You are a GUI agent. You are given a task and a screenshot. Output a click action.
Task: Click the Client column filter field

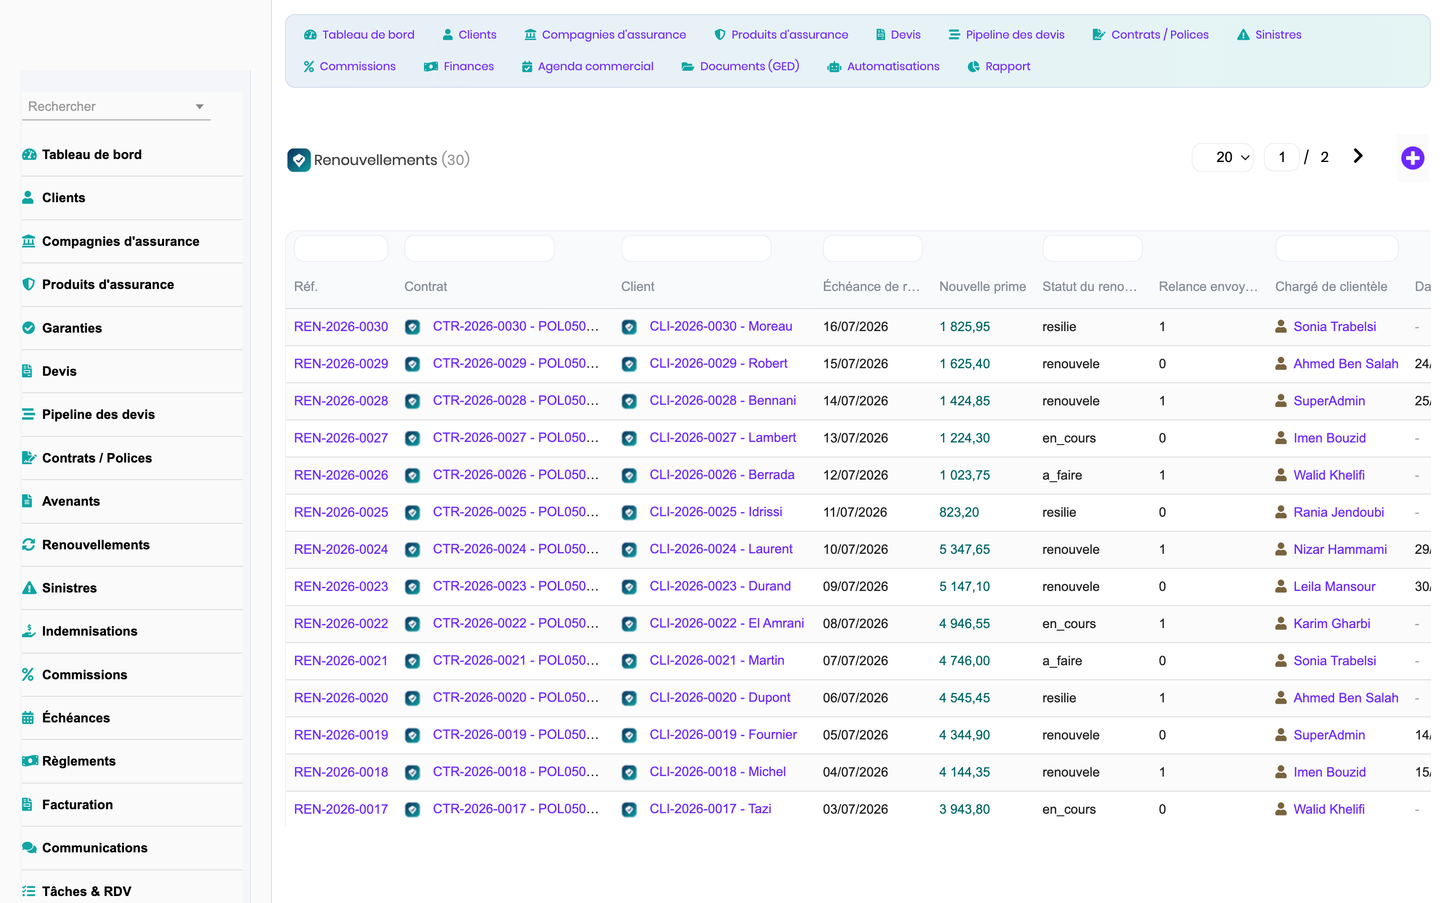tap(696, 248)
